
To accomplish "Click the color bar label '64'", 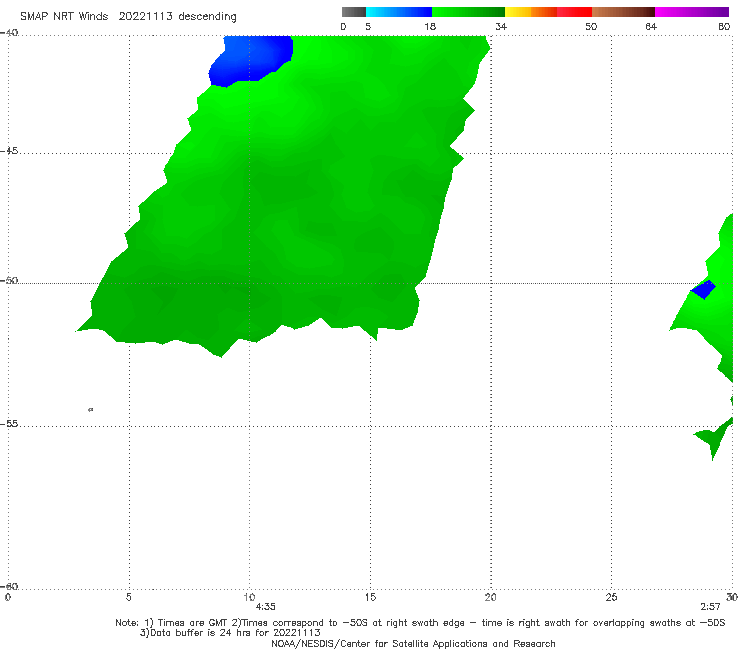I will click(651, 26).
